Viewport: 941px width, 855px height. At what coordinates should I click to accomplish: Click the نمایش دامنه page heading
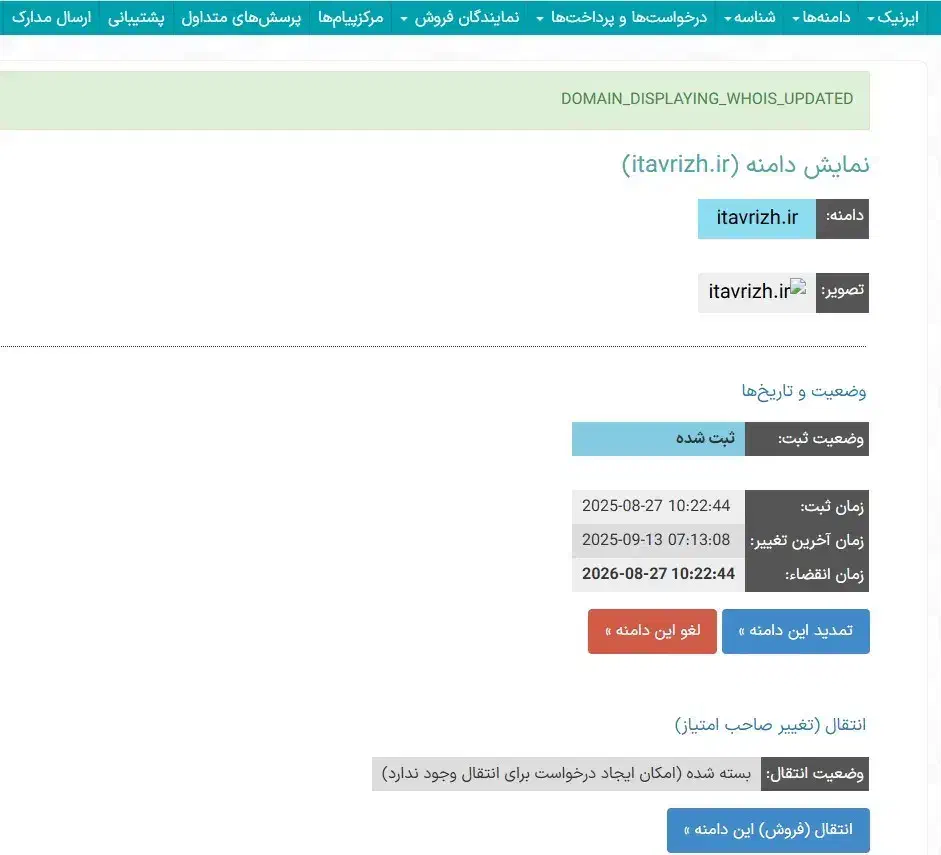click(745, 165)
